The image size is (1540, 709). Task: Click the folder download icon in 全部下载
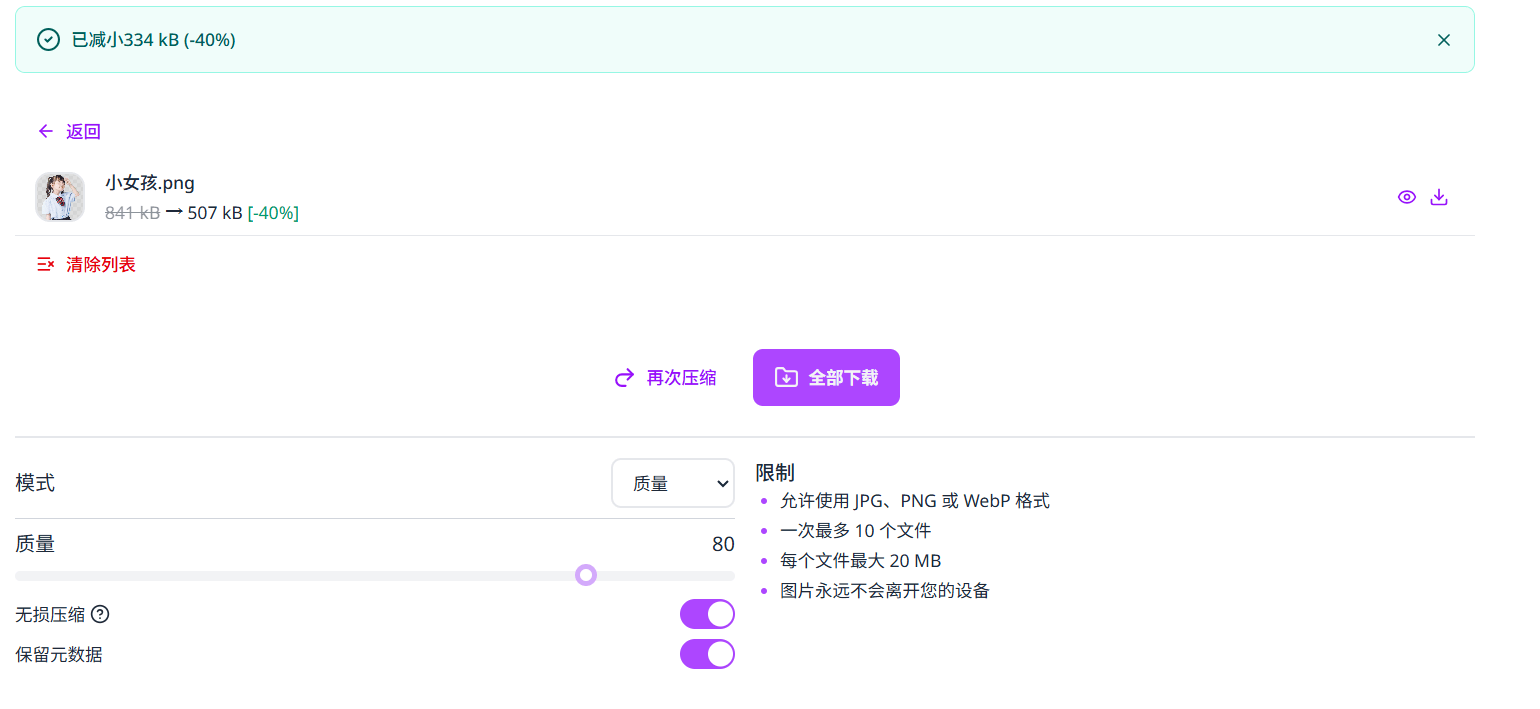[x=786, y=378]
